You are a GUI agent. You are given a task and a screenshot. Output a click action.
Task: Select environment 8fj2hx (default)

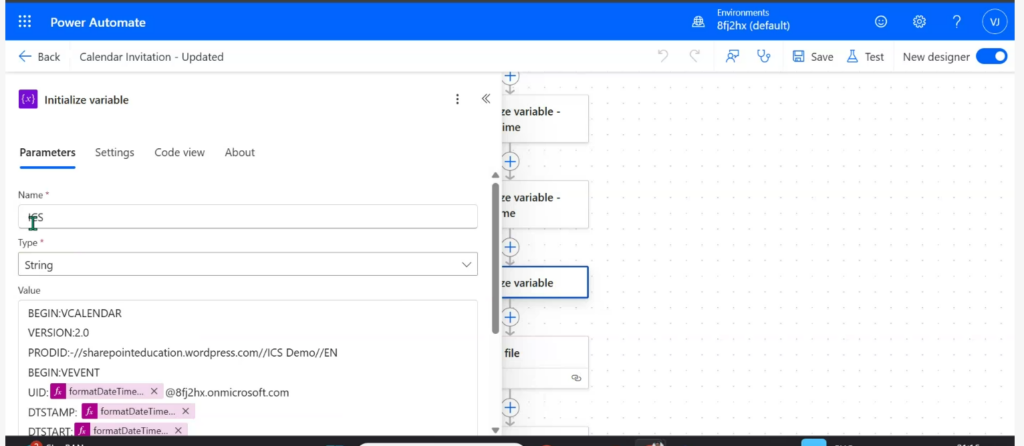[x=753, y=26]
